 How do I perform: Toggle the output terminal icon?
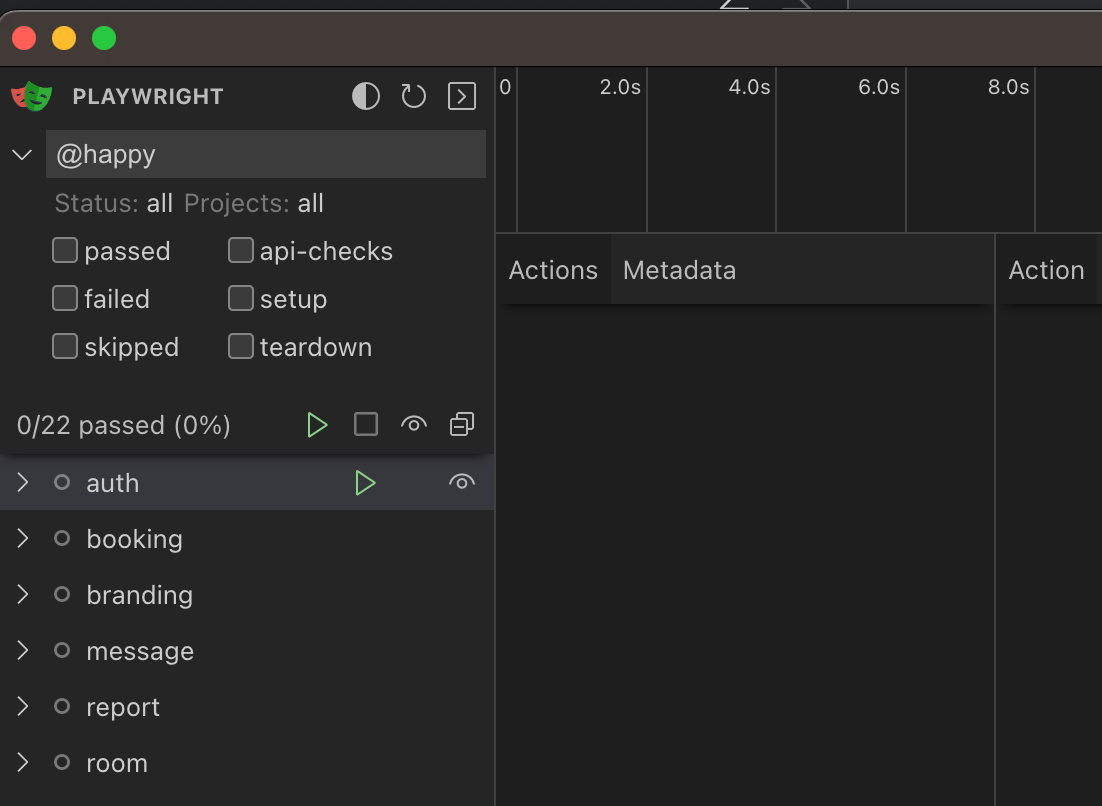[462, 96]
